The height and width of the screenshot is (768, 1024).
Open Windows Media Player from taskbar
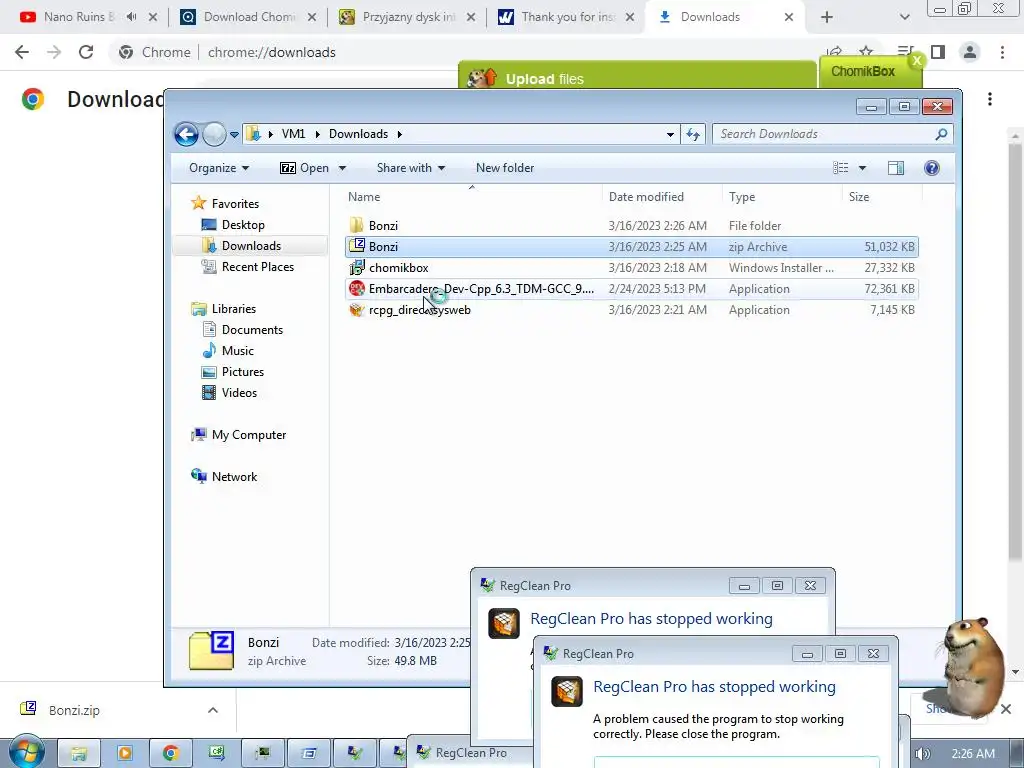[x=124, y=753]
